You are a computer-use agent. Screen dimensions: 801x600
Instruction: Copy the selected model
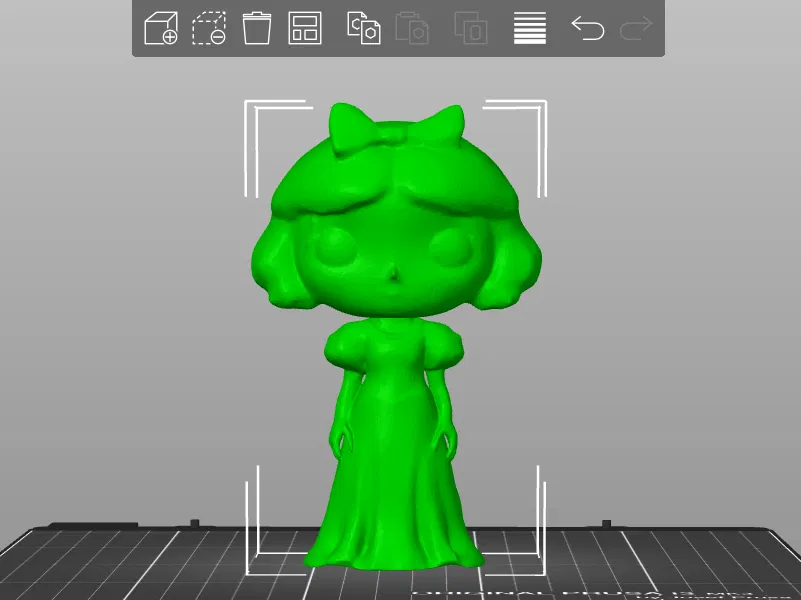tap(365, 30)
